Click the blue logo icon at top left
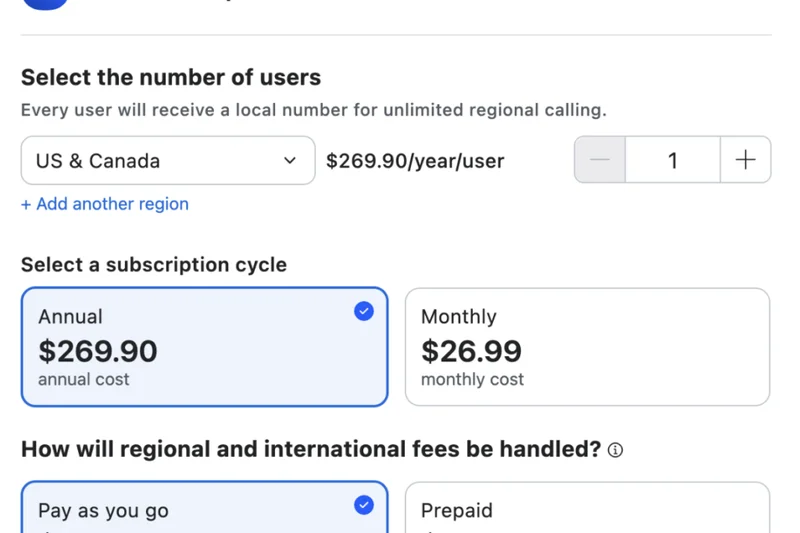The width and height of the screenshot is (800, 533). point(45,3)
